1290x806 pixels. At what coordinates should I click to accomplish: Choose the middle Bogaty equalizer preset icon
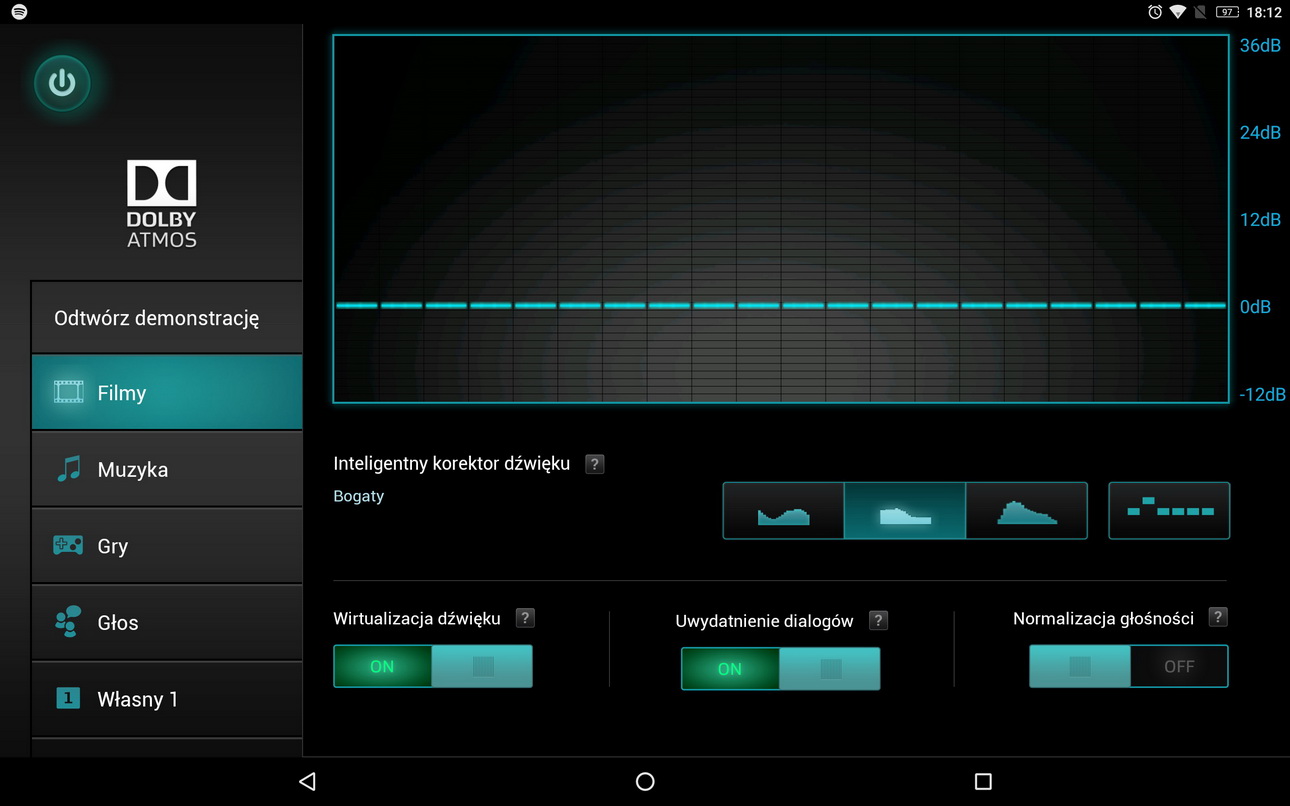tap(905, 511)
